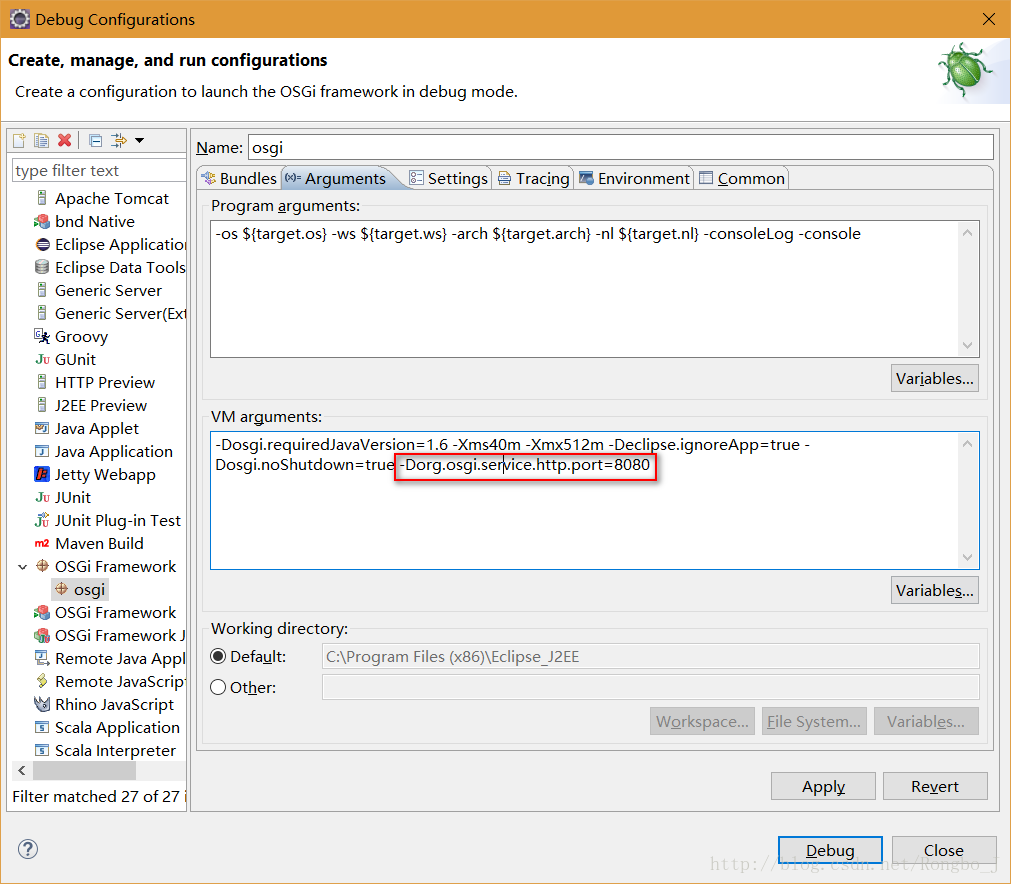Click the Close button

click(x=944, y=850)
